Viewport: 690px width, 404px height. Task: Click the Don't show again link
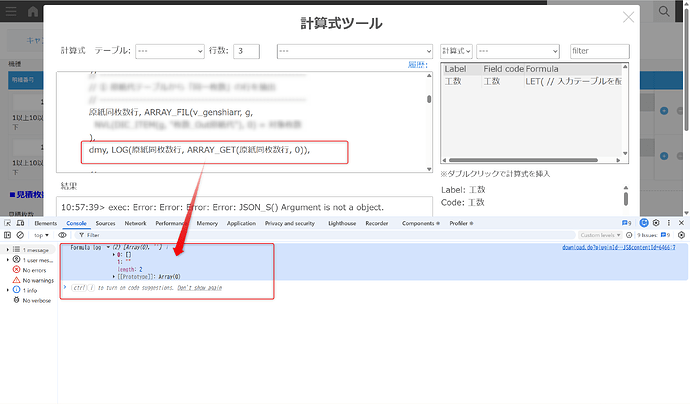point(202,288)
